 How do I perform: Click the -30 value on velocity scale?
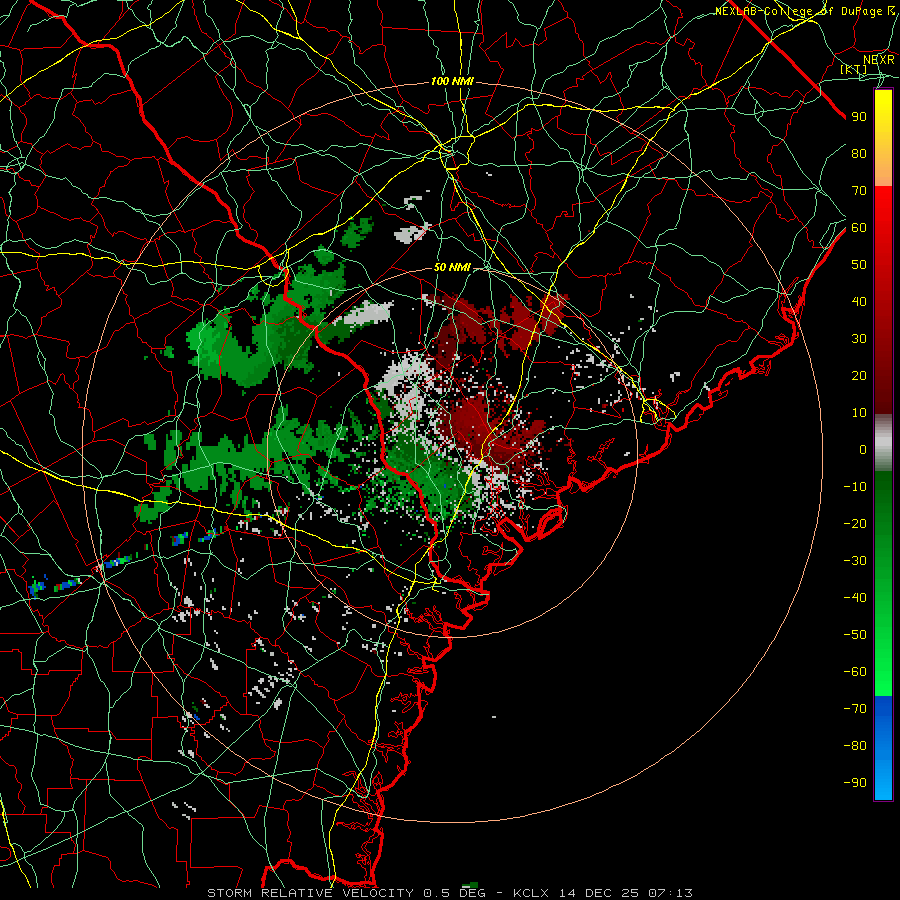tap(855, 561)
